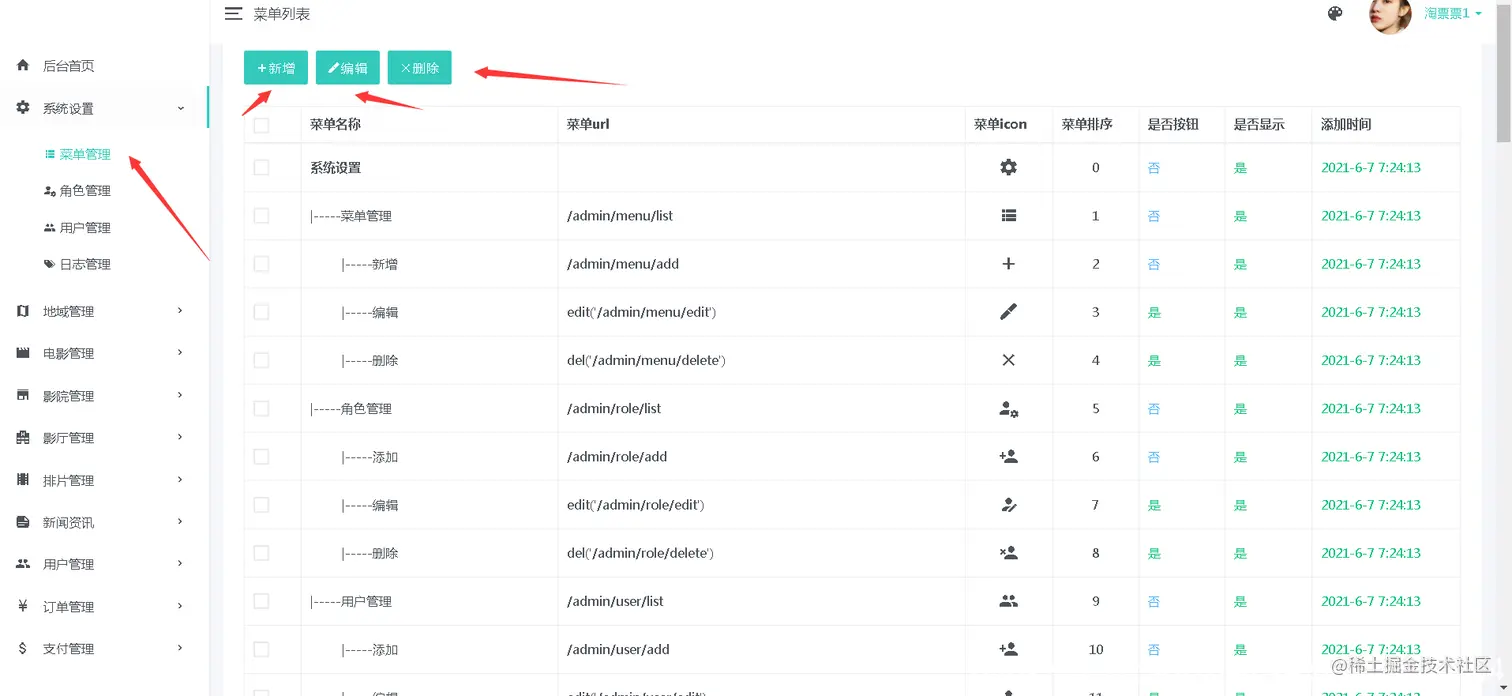The height and width of the screenshot is (696, 1512).
Task: Check the 系统设置 row checkbox
Action: pyautogui.click(x=262, y=168)
